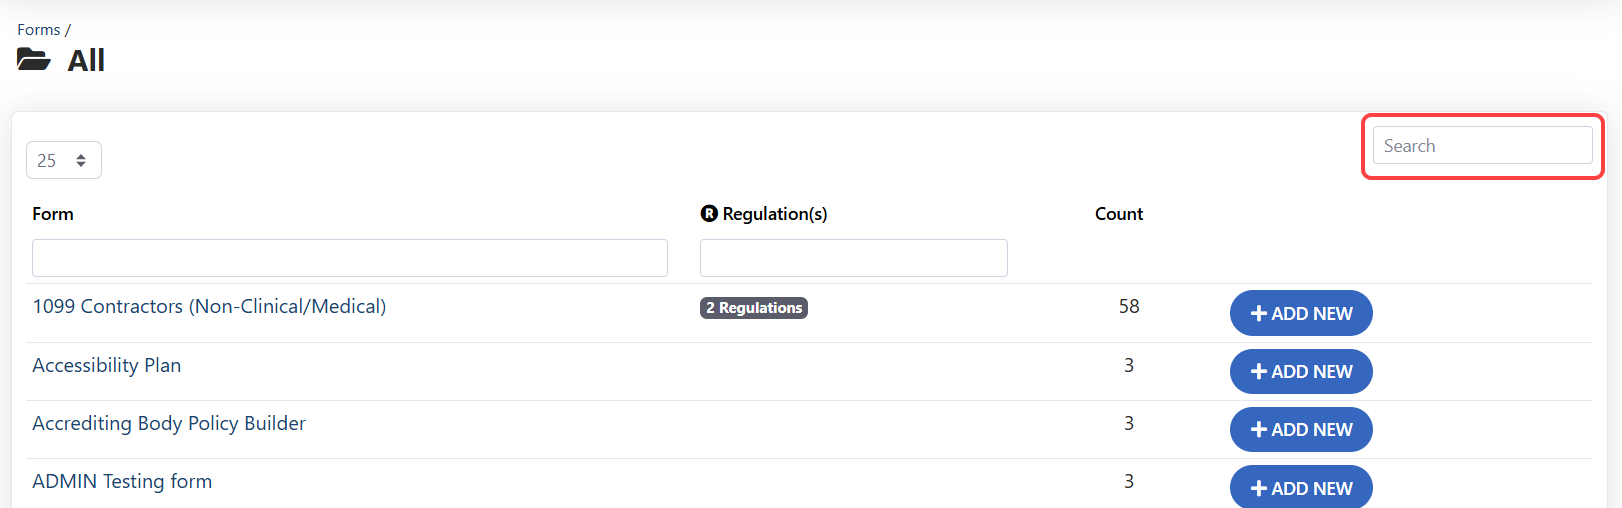Click plus icon in Accrediting Body row

tap(1259, 430)
